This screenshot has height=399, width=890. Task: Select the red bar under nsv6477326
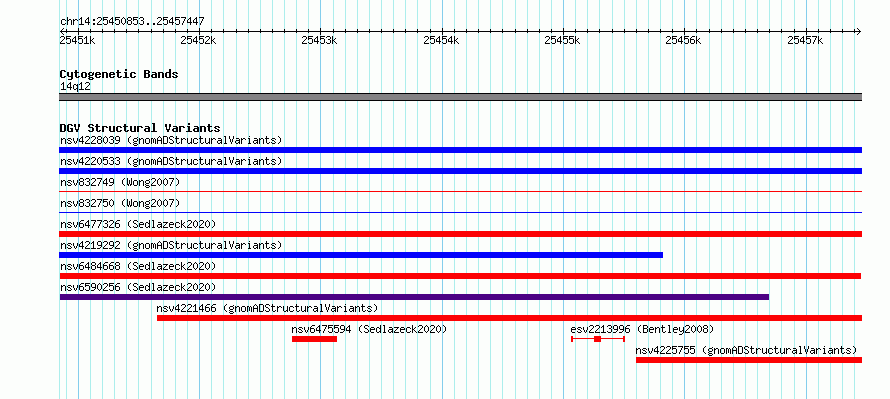coord(460,234)
